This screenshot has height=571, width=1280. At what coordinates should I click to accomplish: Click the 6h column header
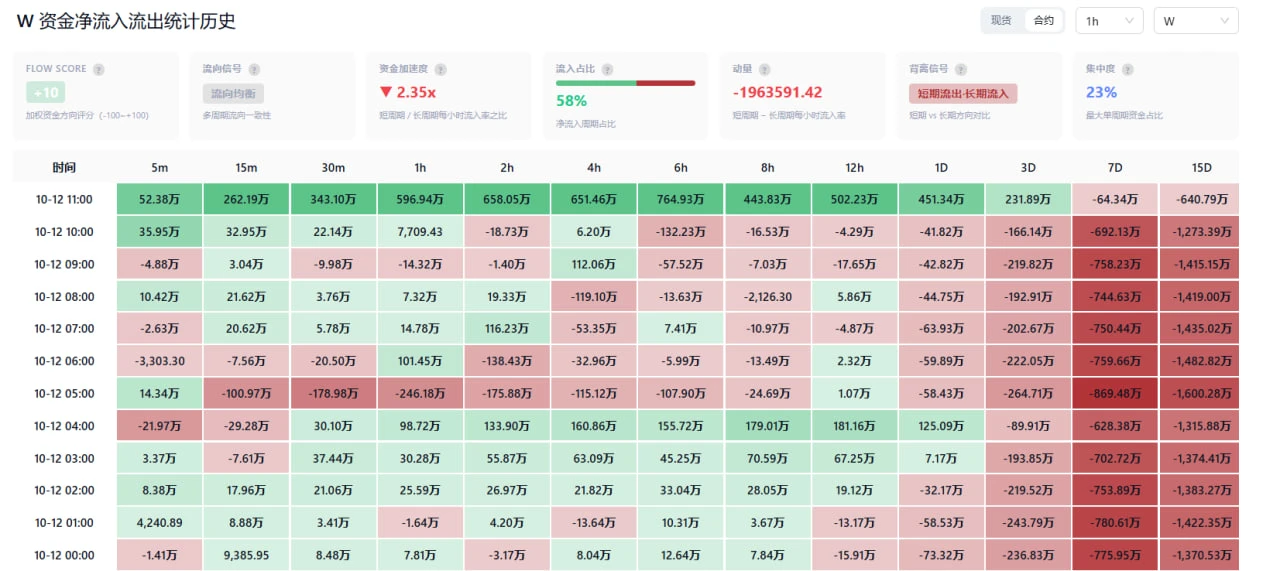click(681, 167)
